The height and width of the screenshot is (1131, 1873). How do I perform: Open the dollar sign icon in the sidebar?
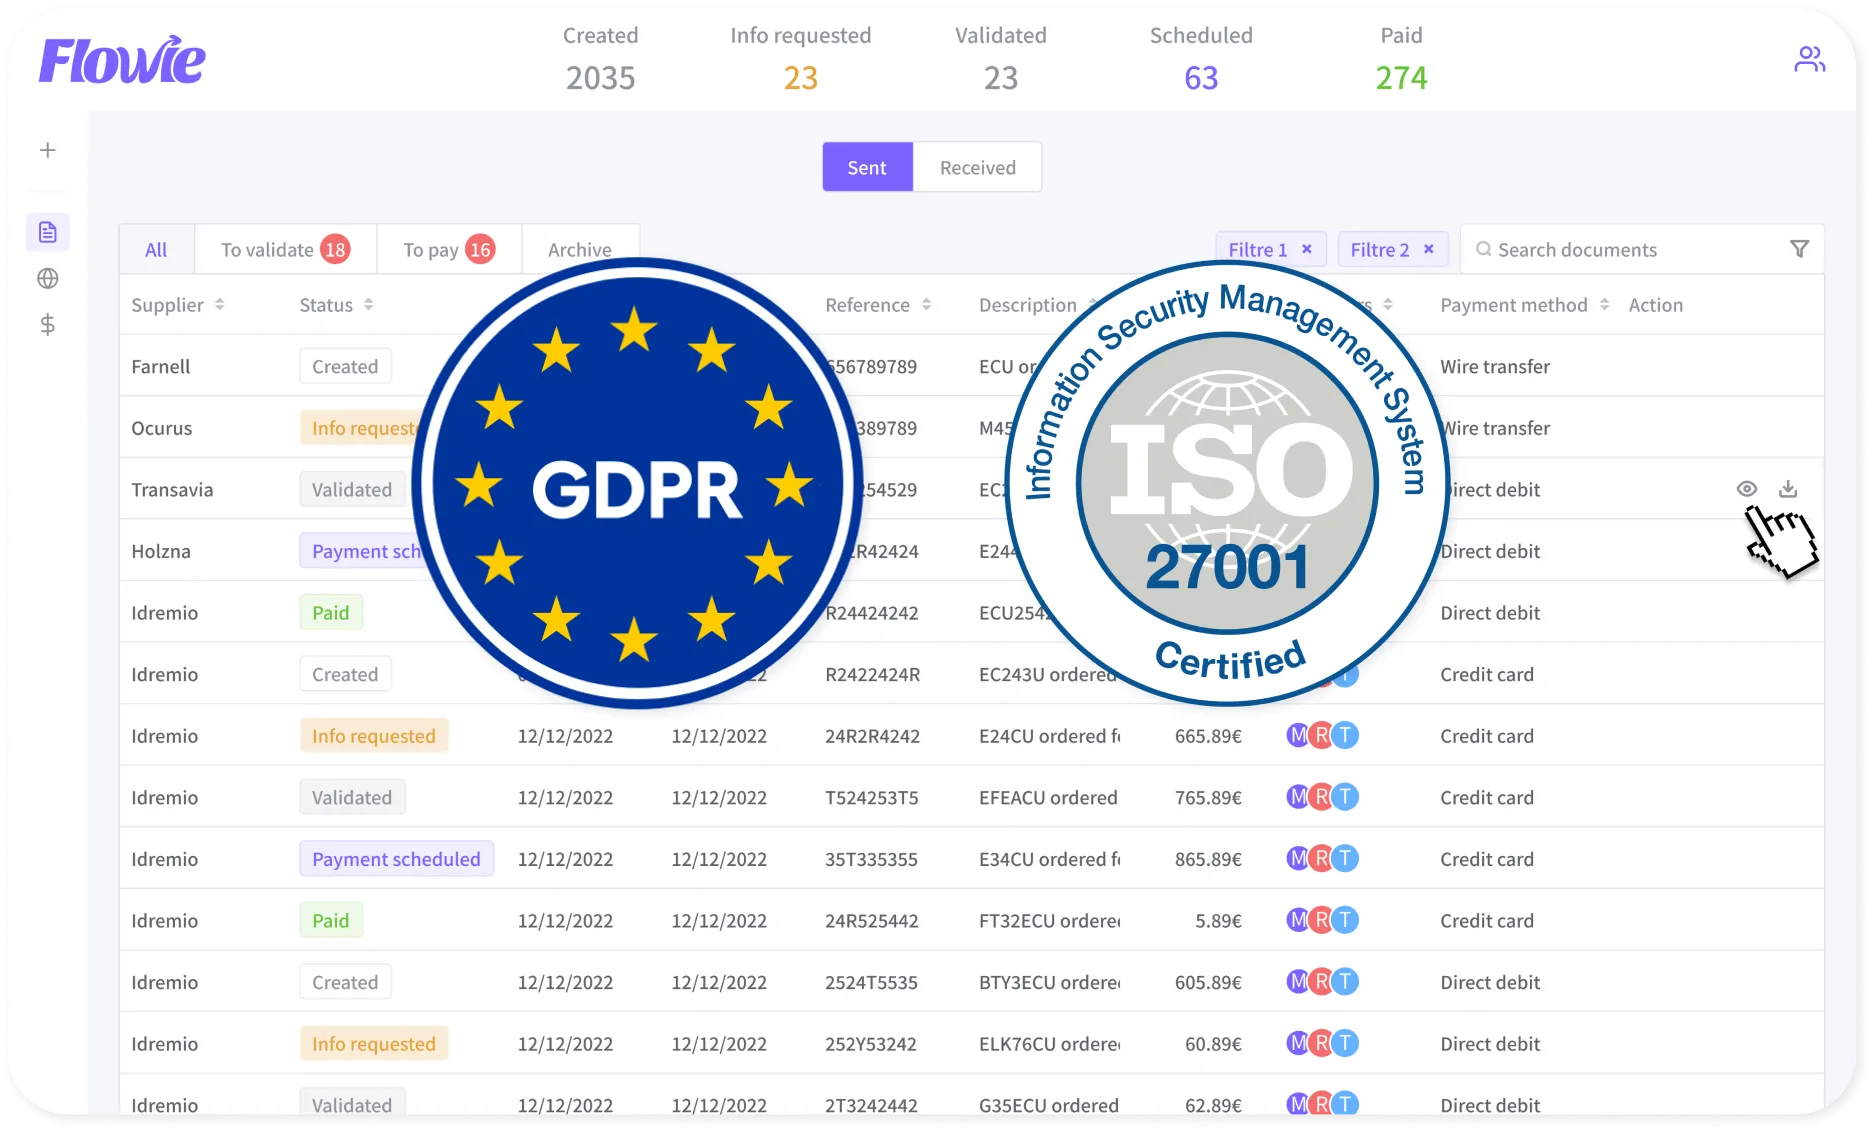pyautogui.click(x=47, y=324)
